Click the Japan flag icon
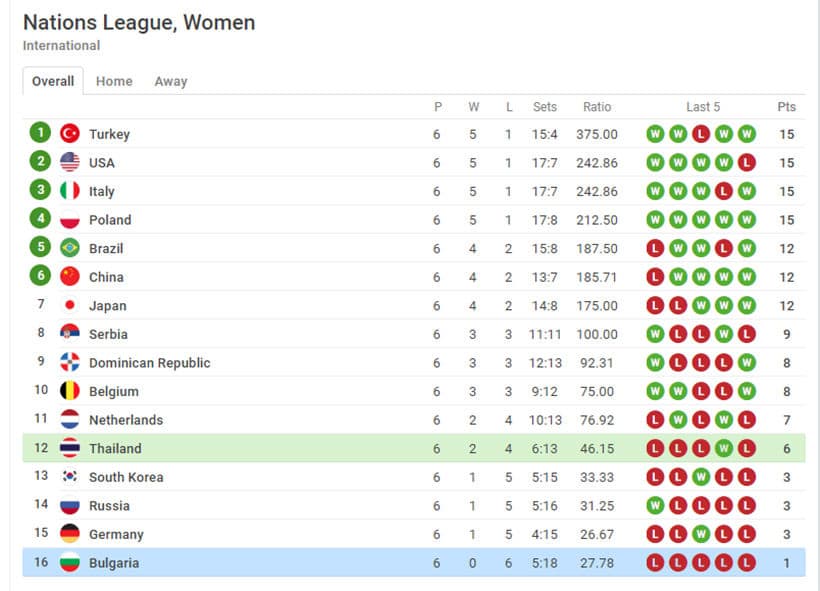820x591 pixels. [x=70, y=305]
